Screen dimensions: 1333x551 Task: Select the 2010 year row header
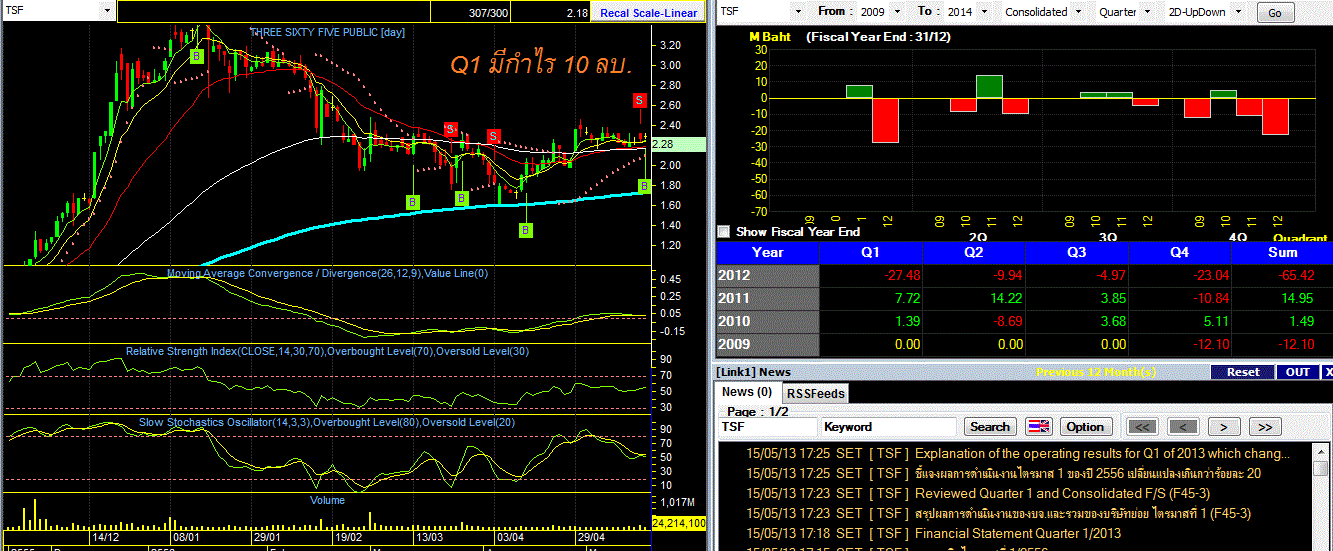click(767, 322)
